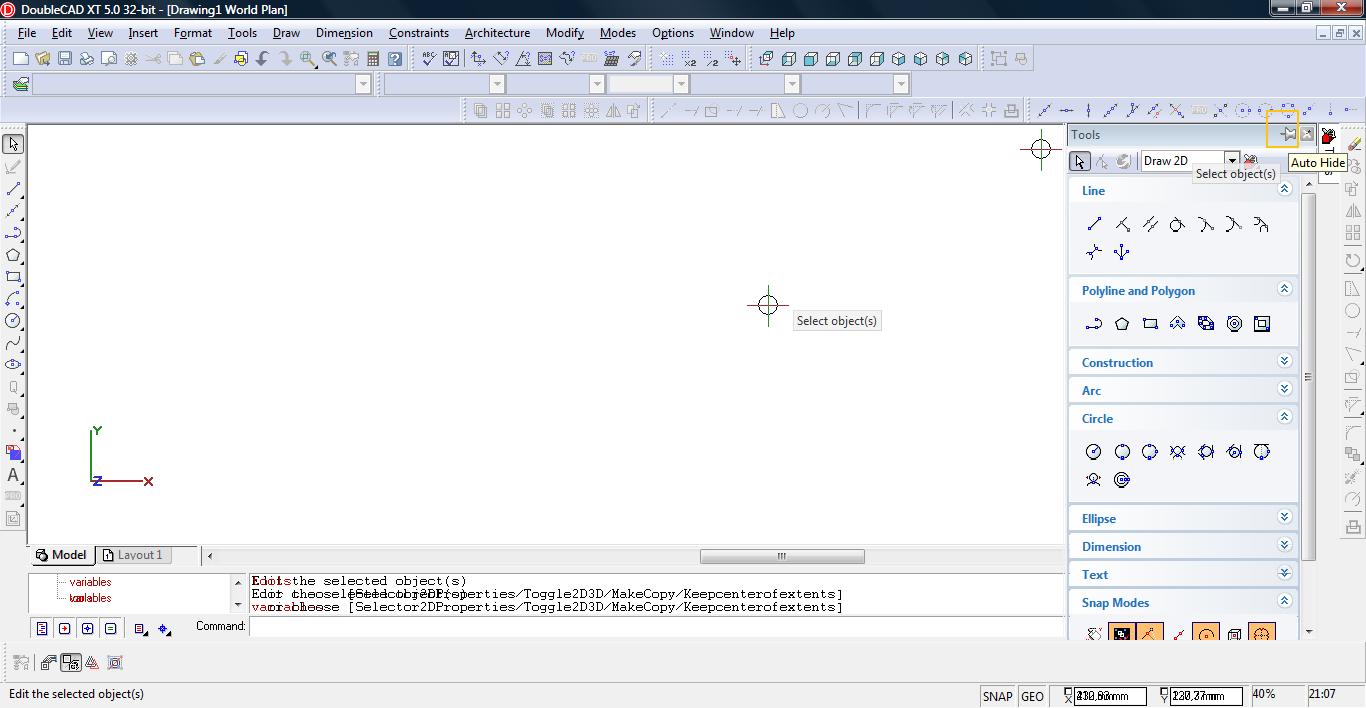
Task: Click the Undo arrow in toolbar
Action: pyautogui.click(x=263, y=59)
